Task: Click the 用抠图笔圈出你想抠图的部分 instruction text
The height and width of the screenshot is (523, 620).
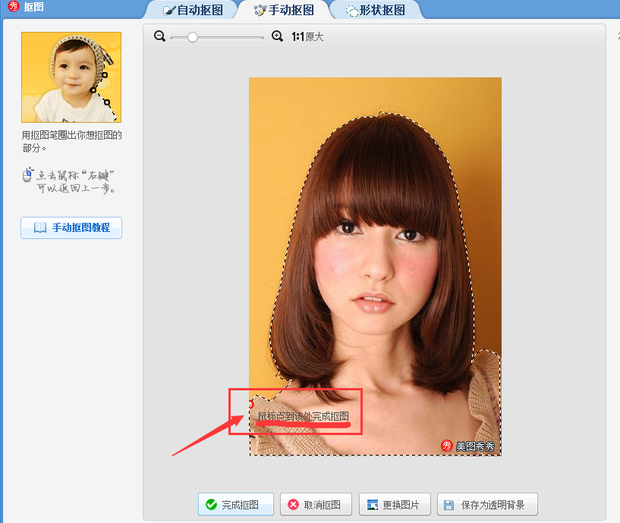Action: coord(71,142)
